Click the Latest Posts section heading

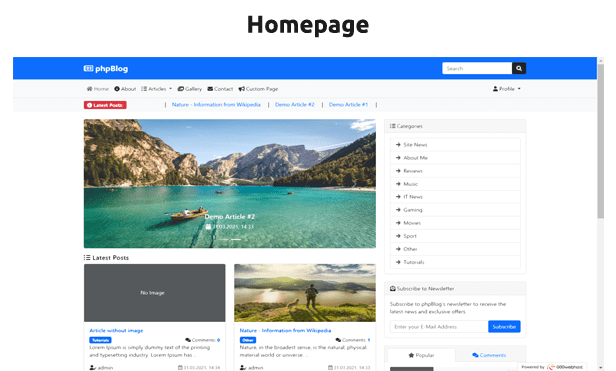tap(106, 258)
